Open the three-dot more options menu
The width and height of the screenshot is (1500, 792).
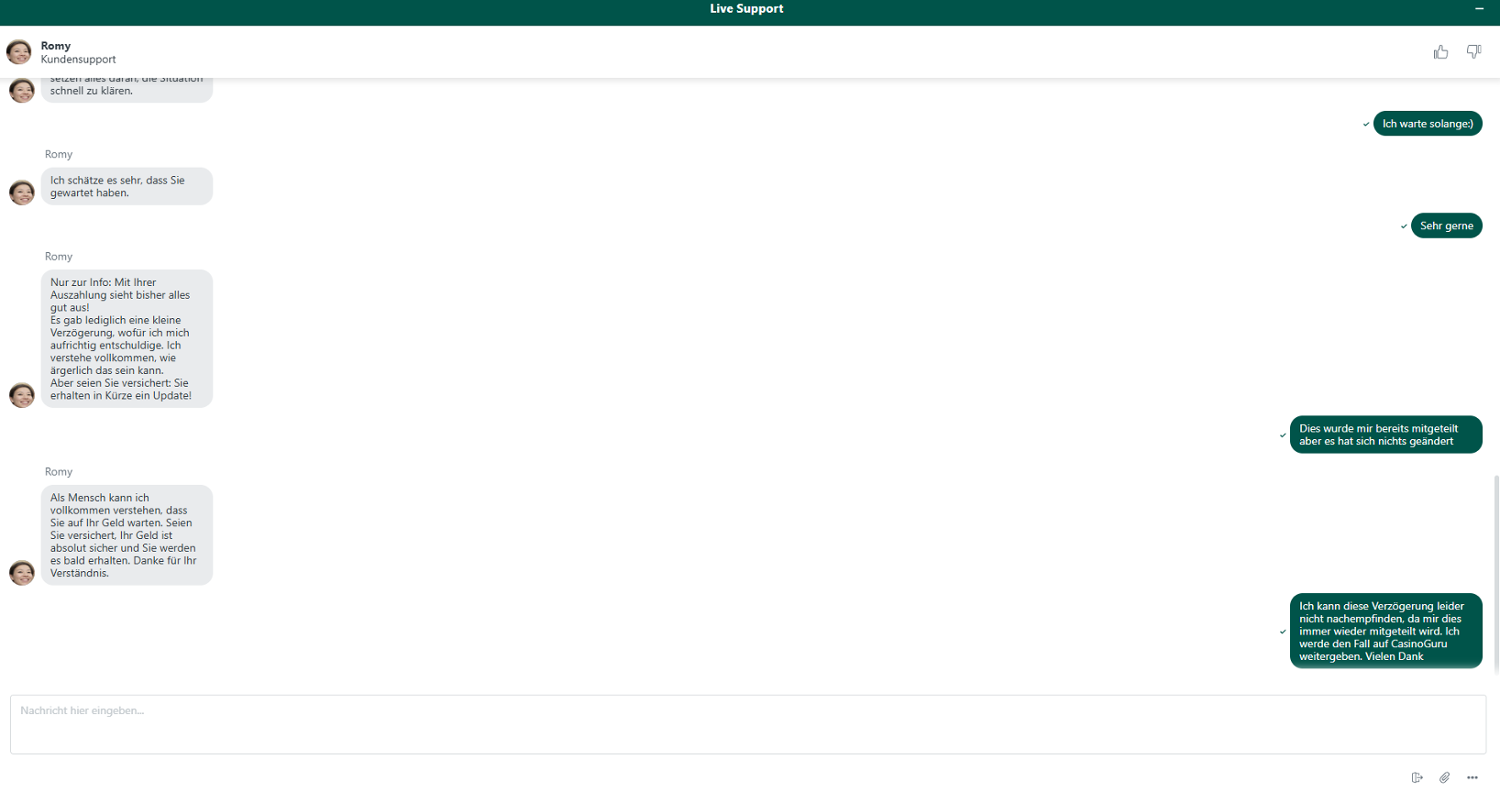[1472, 777]
